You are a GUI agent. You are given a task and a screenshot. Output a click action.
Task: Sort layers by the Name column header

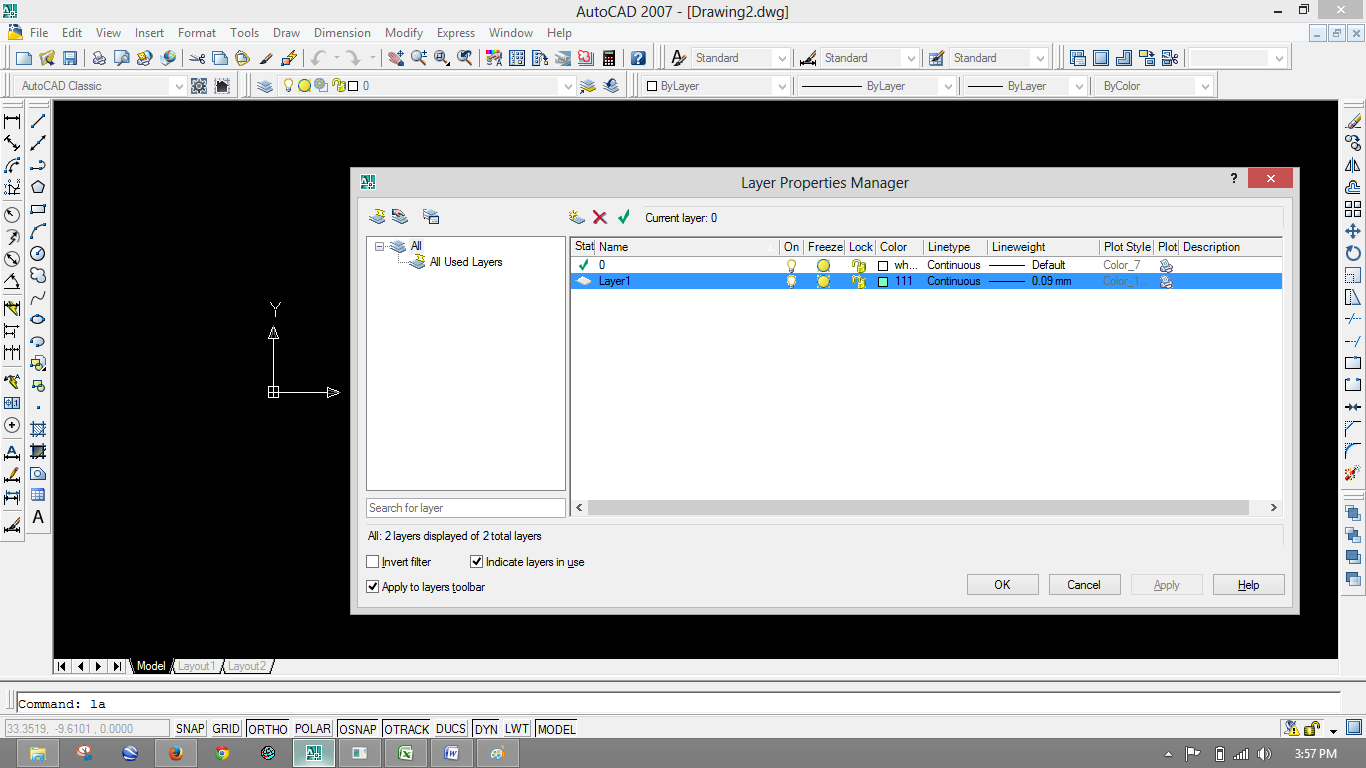687,247
